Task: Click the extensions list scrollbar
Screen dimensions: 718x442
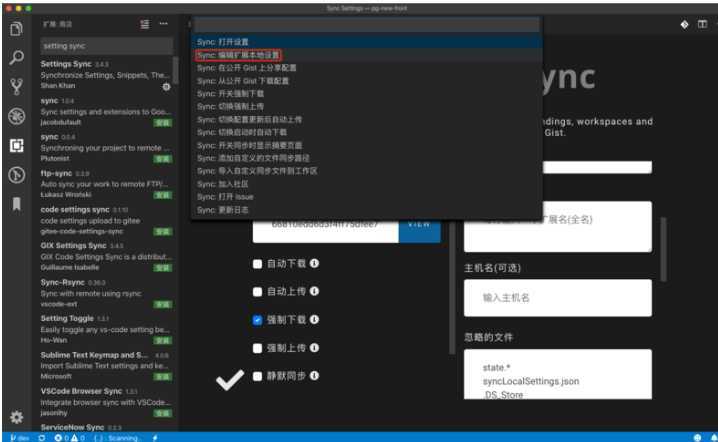Action: tap(175, 69)
